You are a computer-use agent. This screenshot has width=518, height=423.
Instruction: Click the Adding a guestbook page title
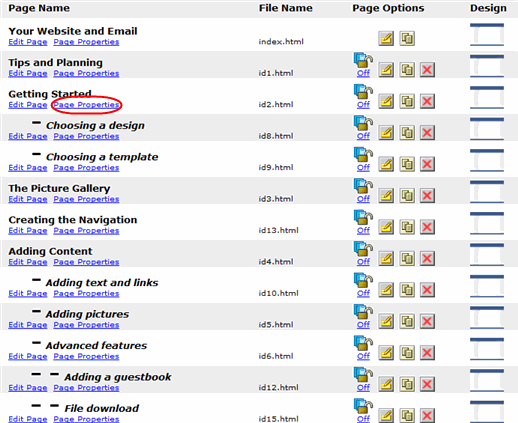point(118,377)
